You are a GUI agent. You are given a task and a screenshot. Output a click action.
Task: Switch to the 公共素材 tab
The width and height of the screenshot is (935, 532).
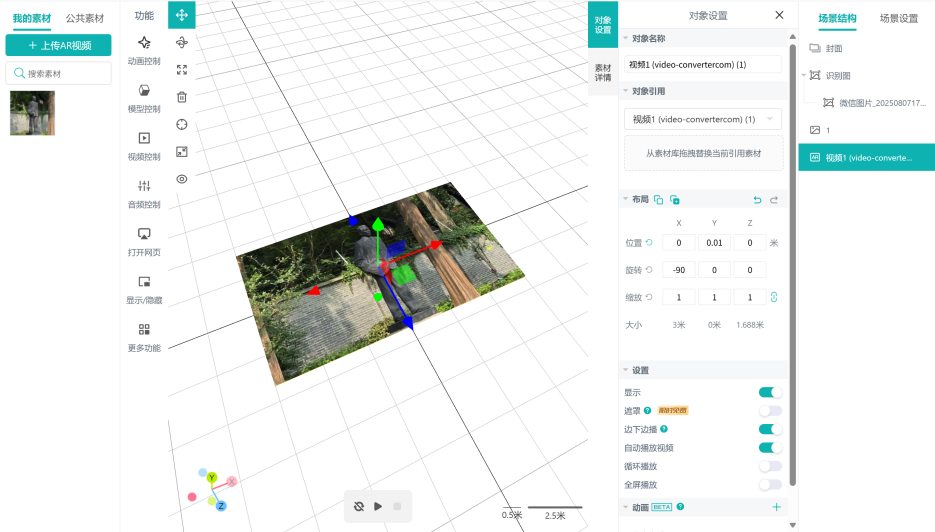coord(85,18)
